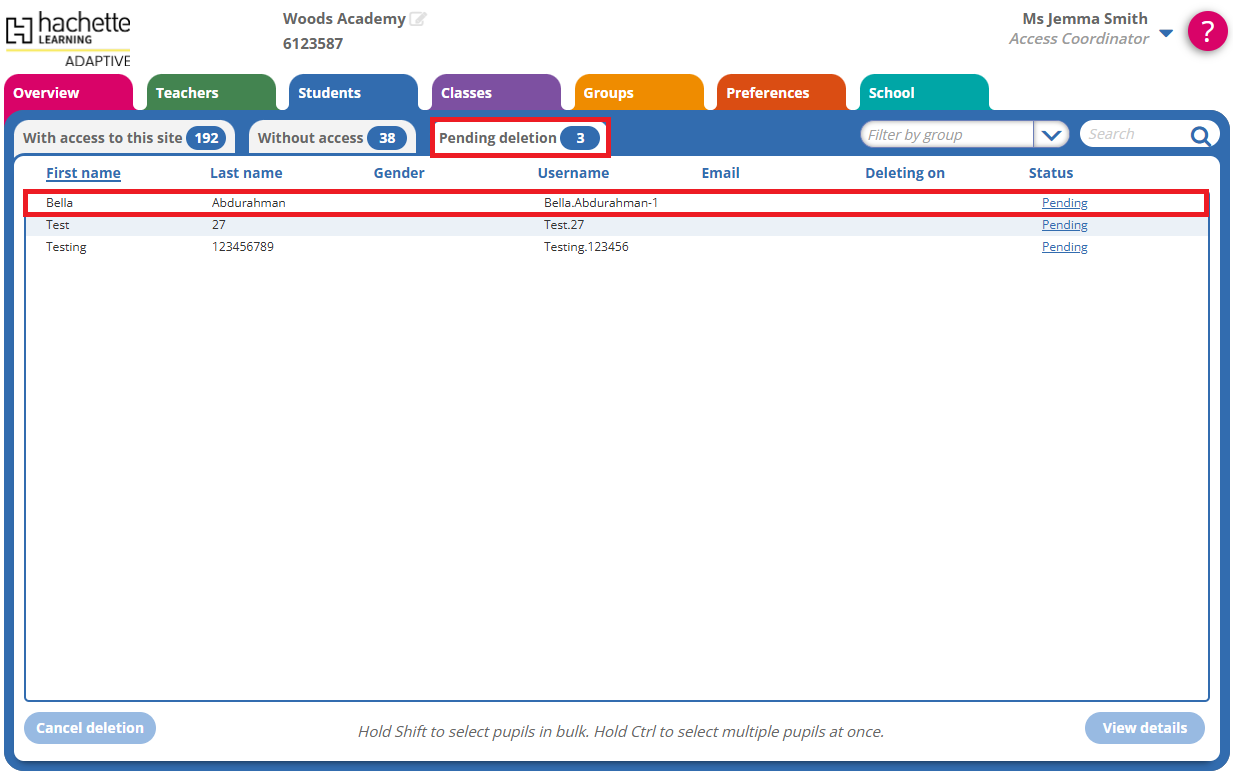The height and width of the screenshot is (778, 1235).
Task: Click the edit pencil icon beside Woods Academy
Action: (418, 19)
